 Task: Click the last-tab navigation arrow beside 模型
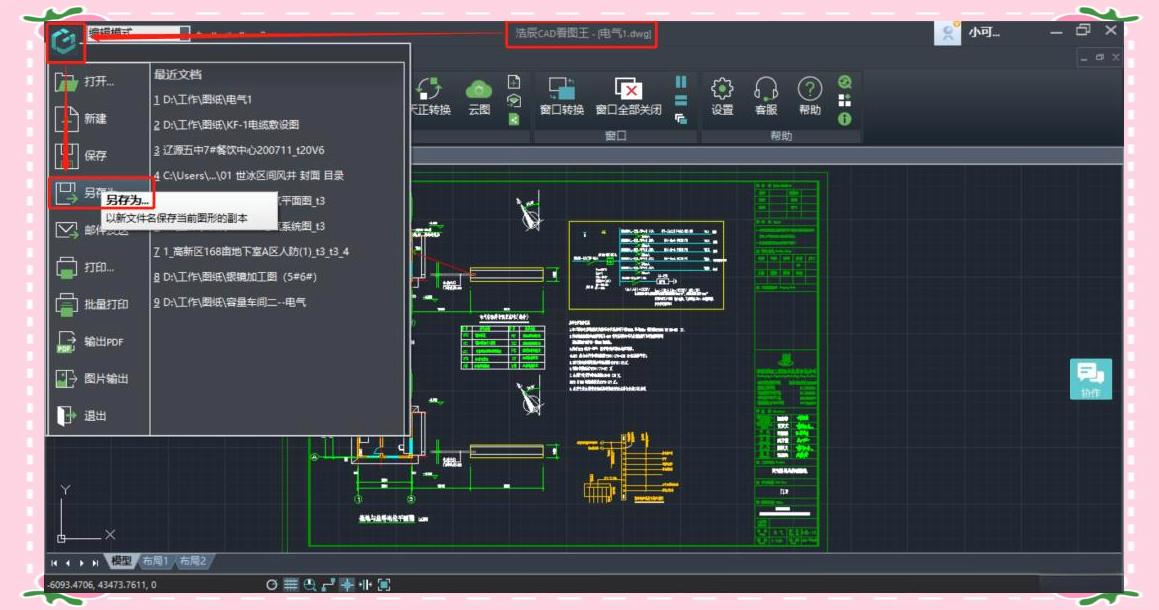[96, 563]
